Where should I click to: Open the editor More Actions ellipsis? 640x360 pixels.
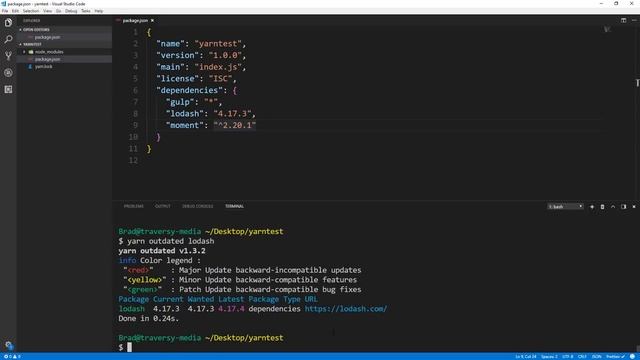point(634,20)
